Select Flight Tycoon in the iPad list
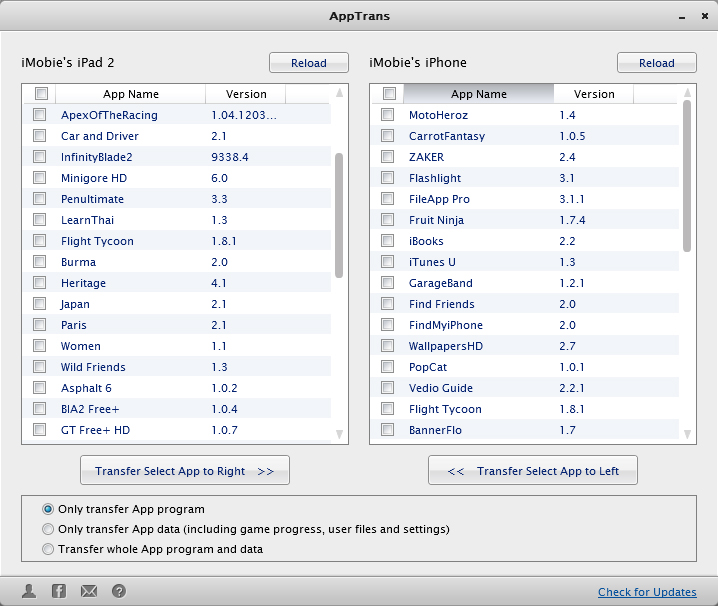718x606 pixels. click(177, 241)
